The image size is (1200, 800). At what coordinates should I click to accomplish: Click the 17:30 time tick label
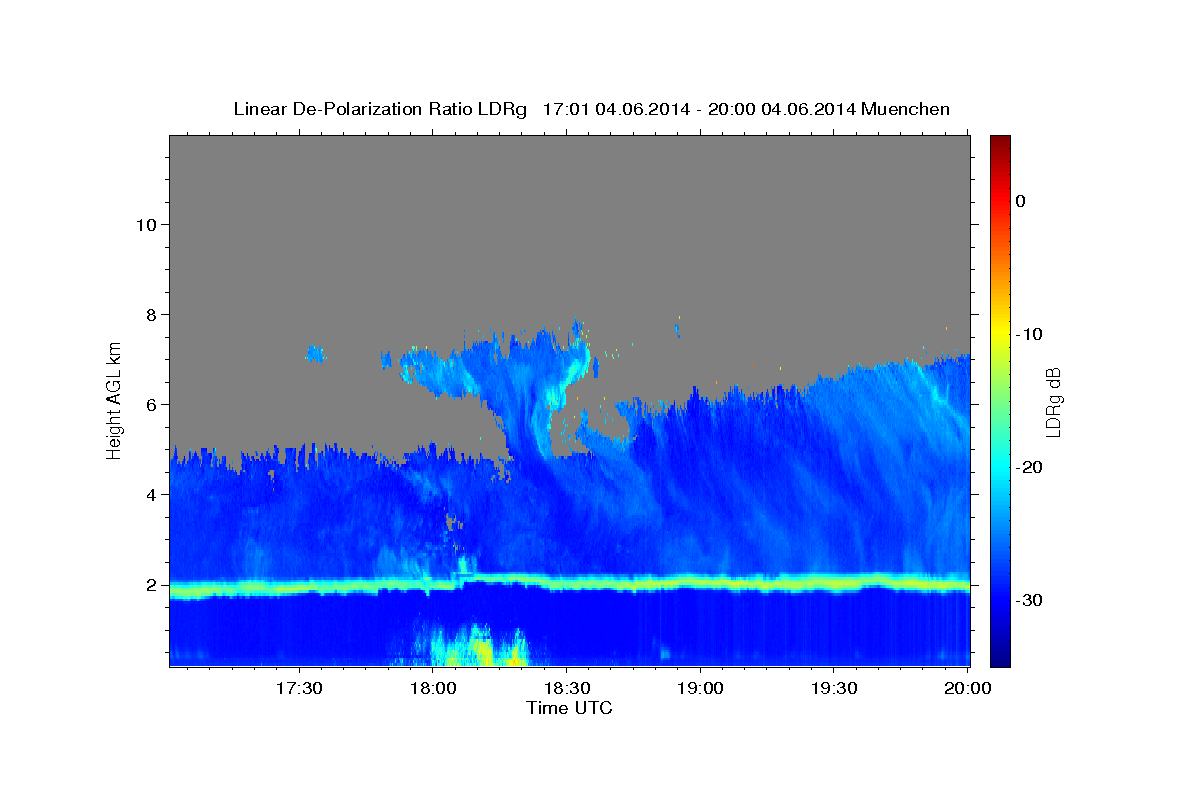tap(298, 689)
